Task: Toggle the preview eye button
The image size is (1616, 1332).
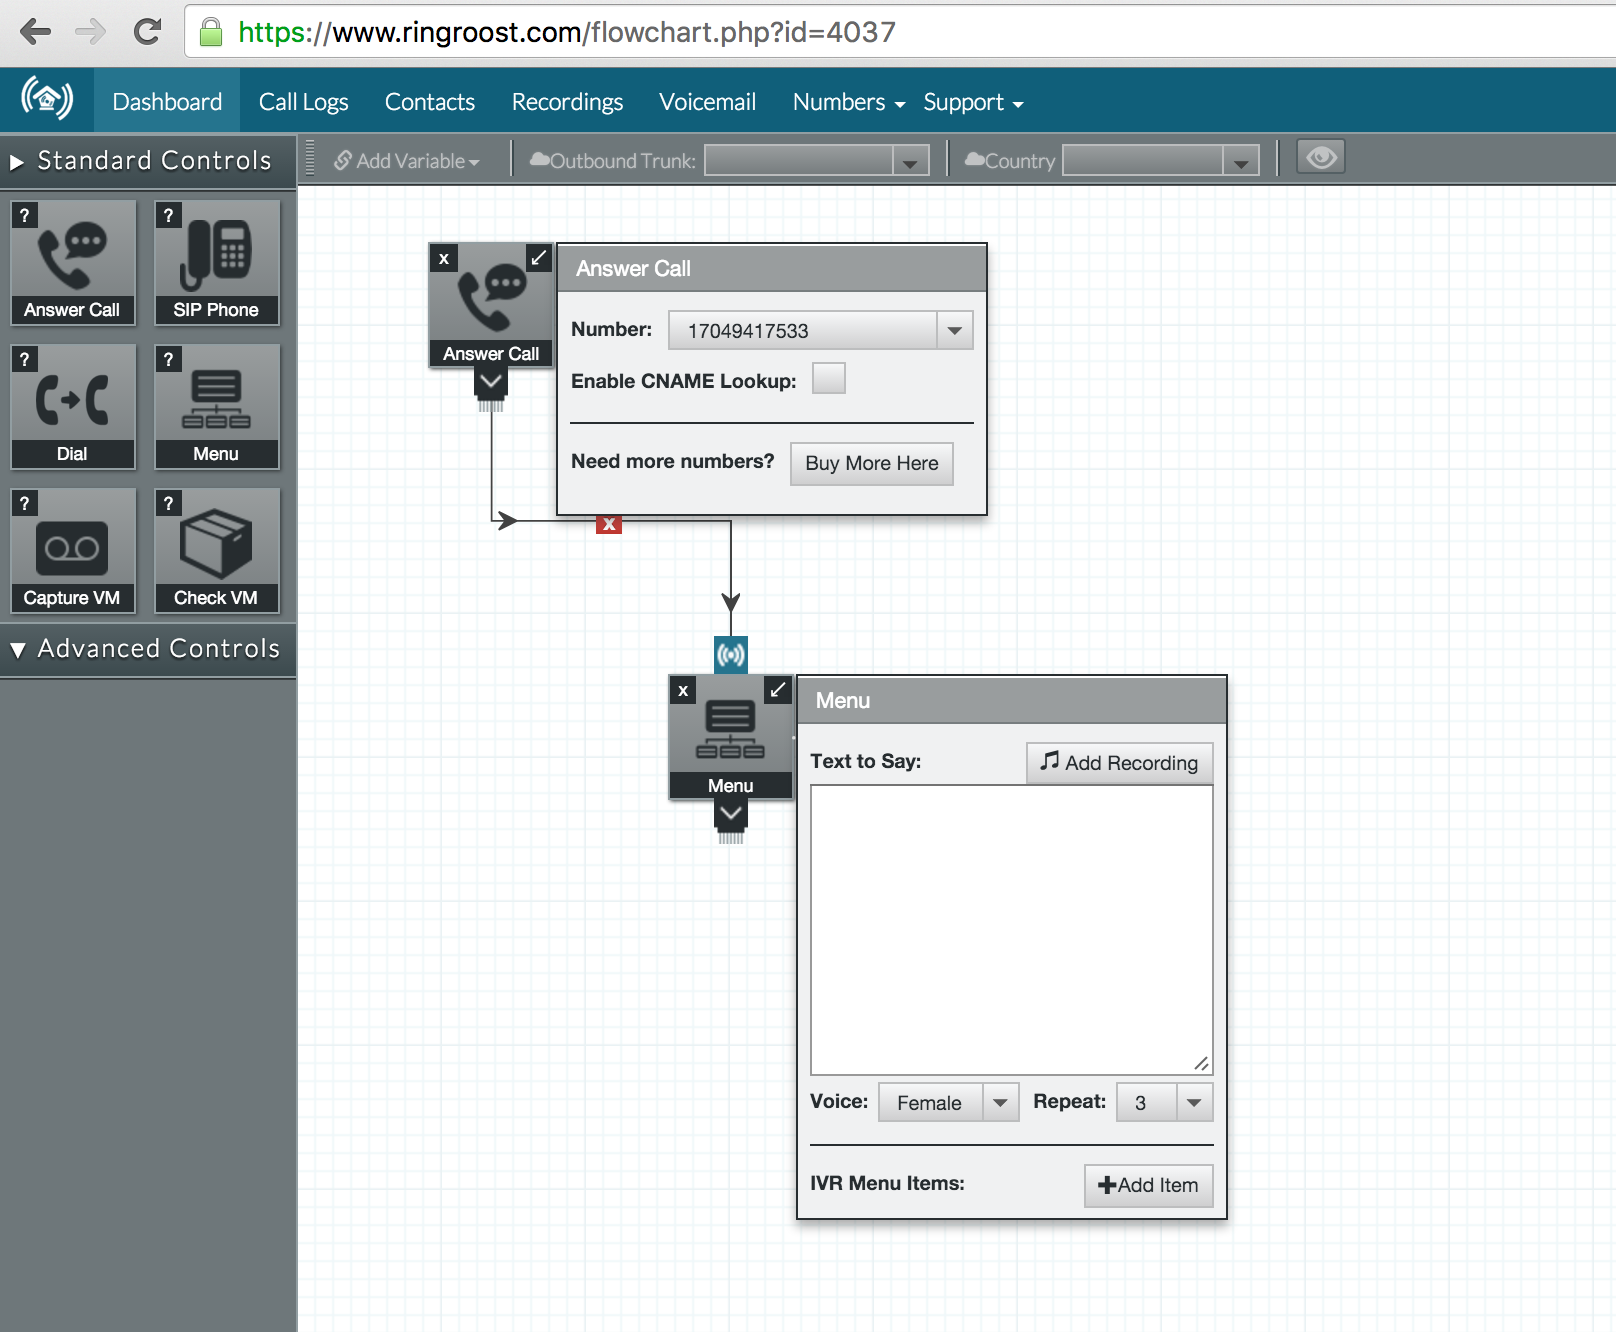Action: pyautogui.click(x=1321, y=157)
